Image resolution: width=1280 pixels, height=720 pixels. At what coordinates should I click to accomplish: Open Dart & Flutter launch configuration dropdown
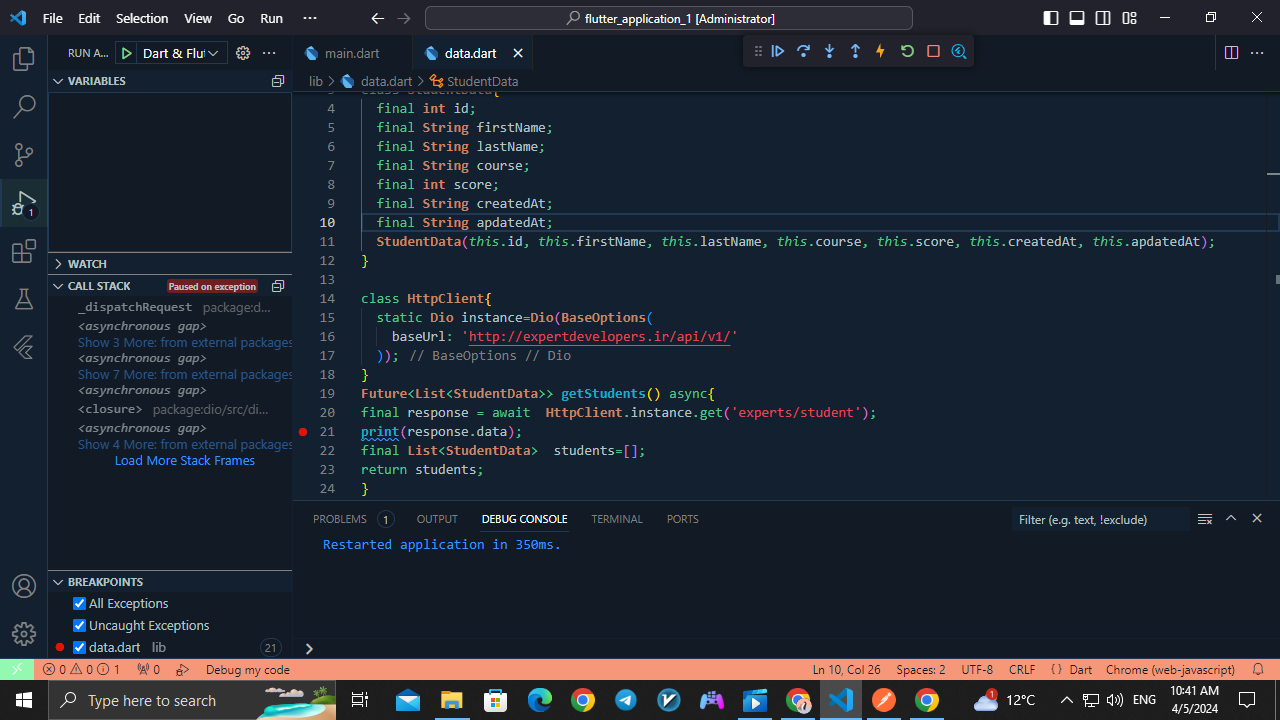(x=181, y=53)
